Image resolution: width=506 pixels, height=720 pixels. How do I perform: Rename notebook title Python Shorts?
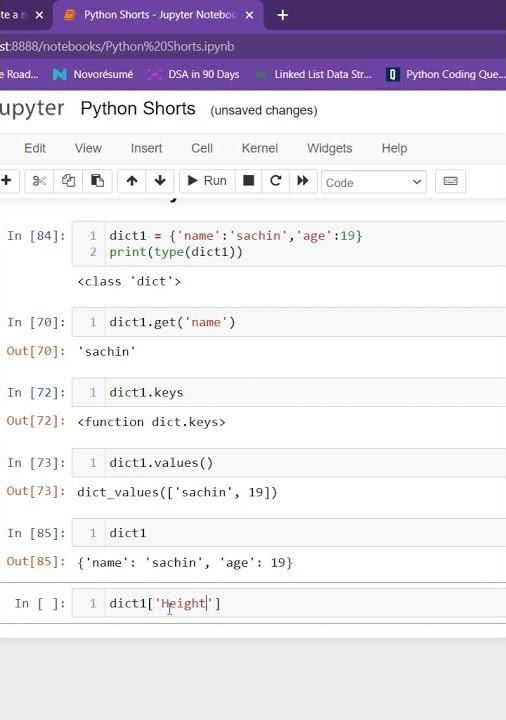(x=138, y=109)
